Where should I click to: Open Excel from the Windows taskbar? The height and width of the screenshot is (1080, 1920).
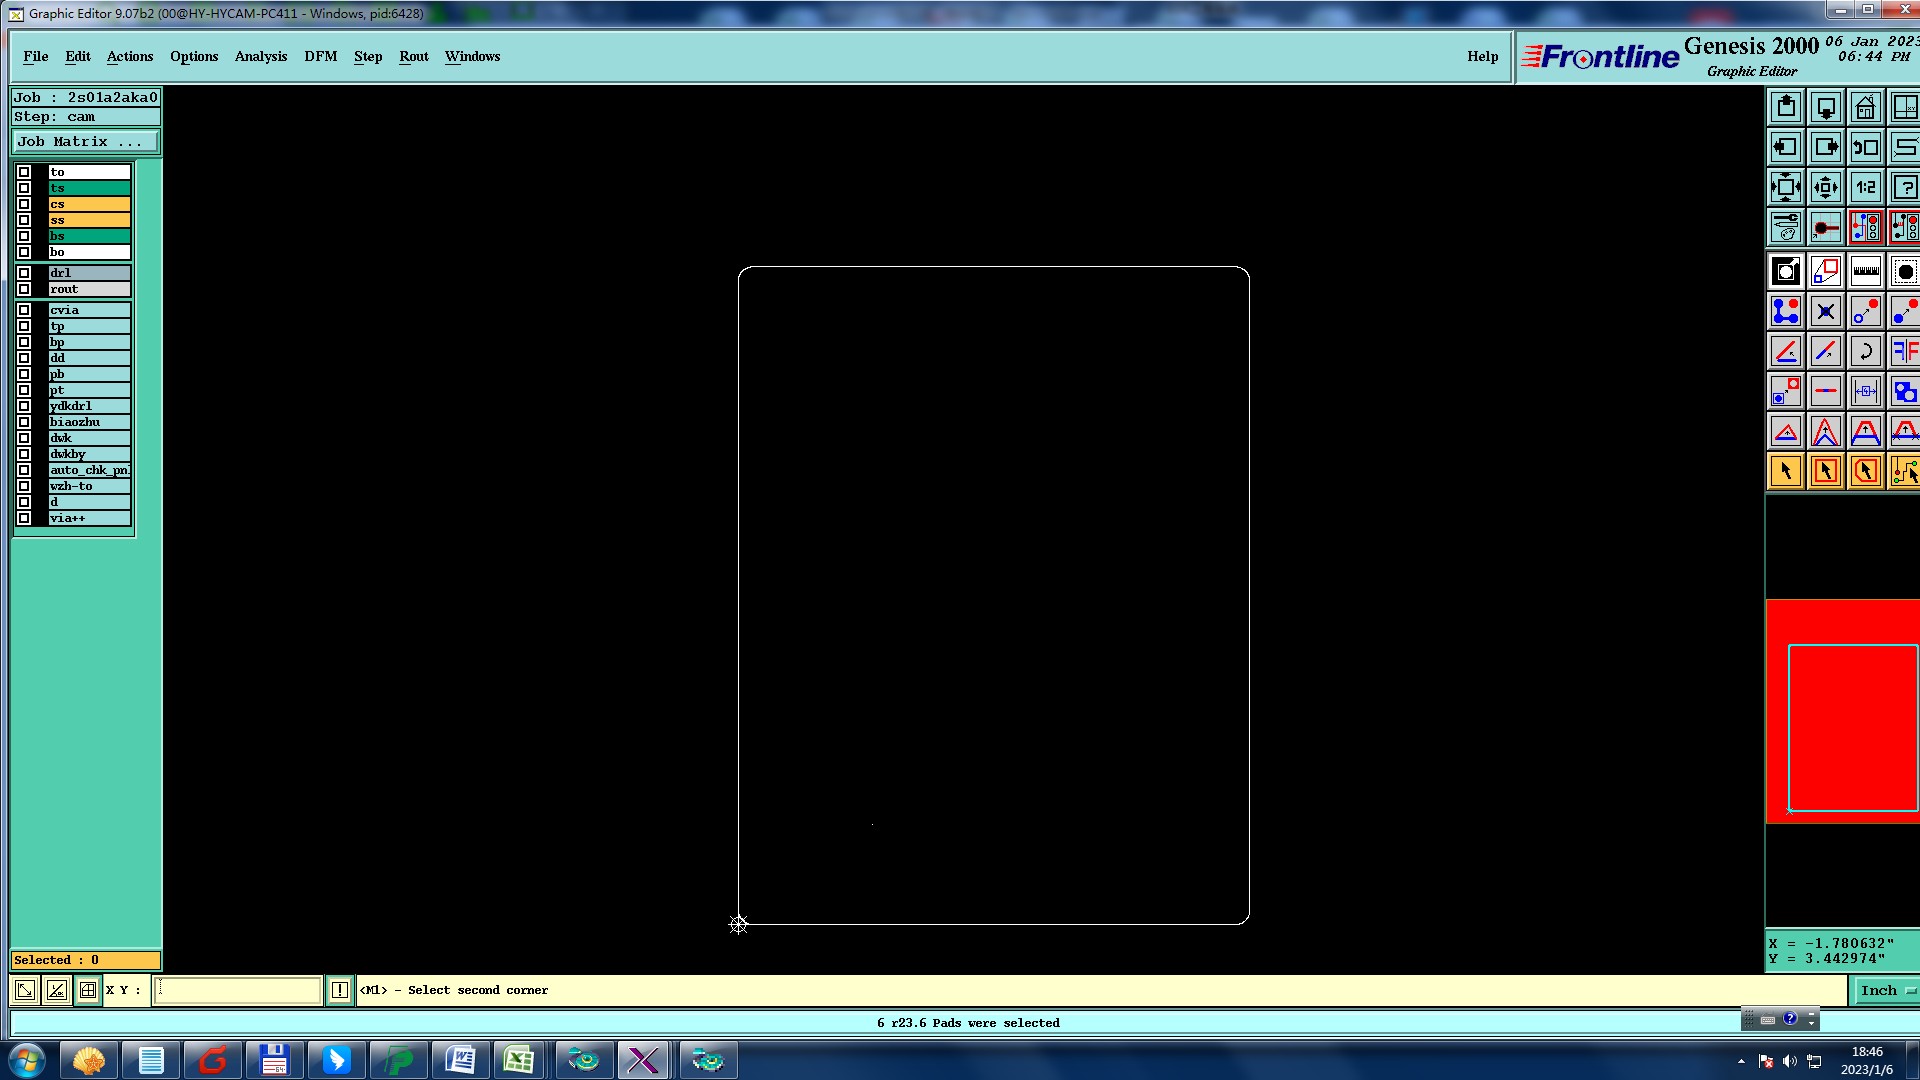(x=518, y=1060)
